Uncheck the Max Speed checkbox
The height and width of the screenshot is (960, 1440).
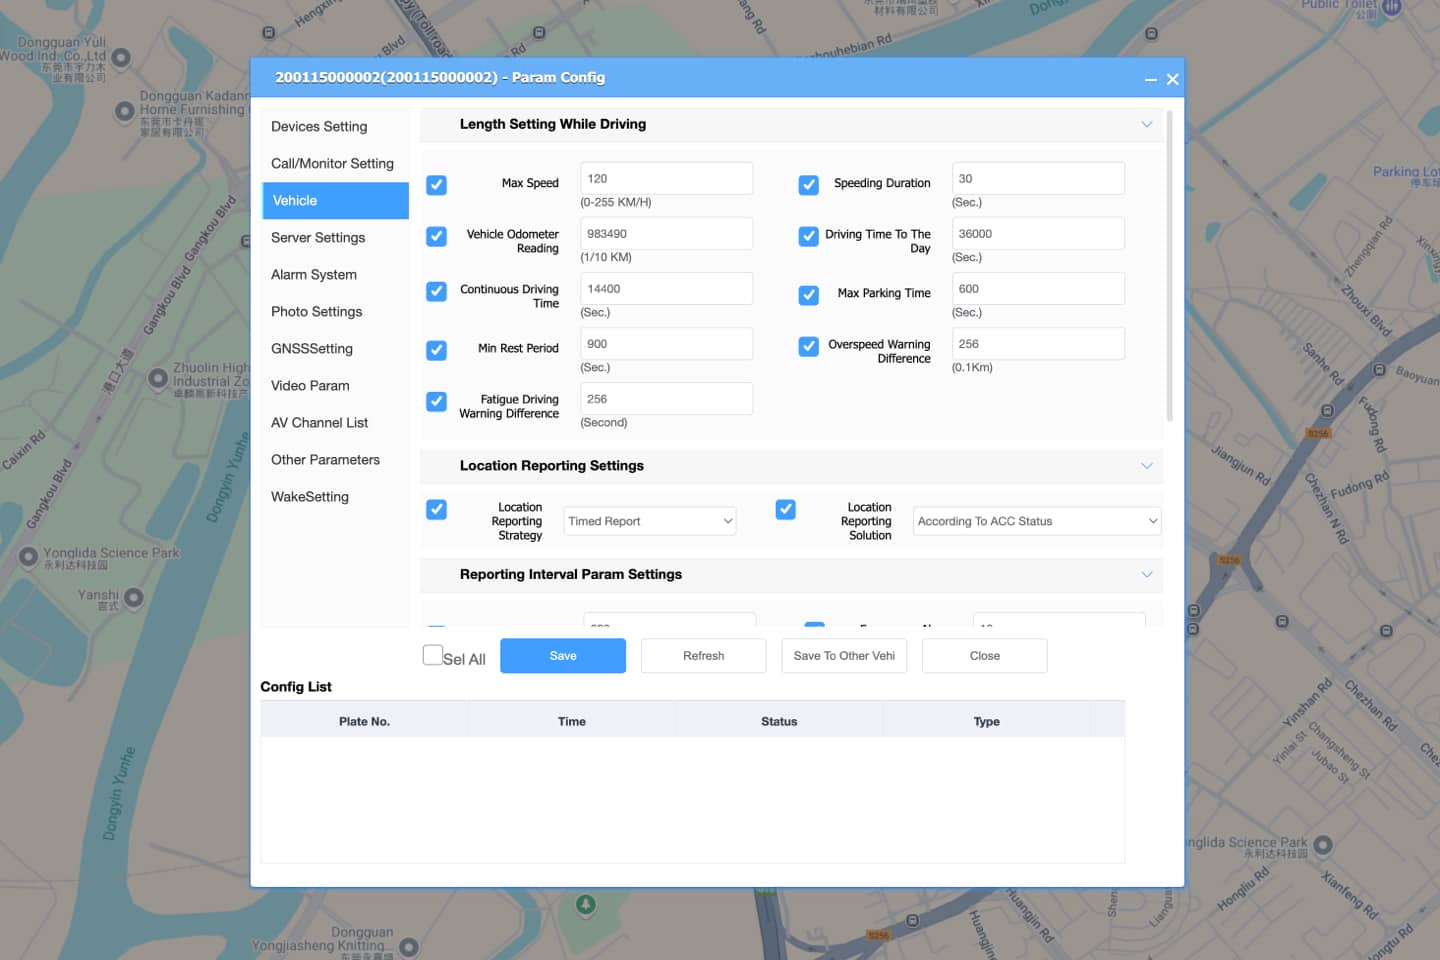[436, 185]
